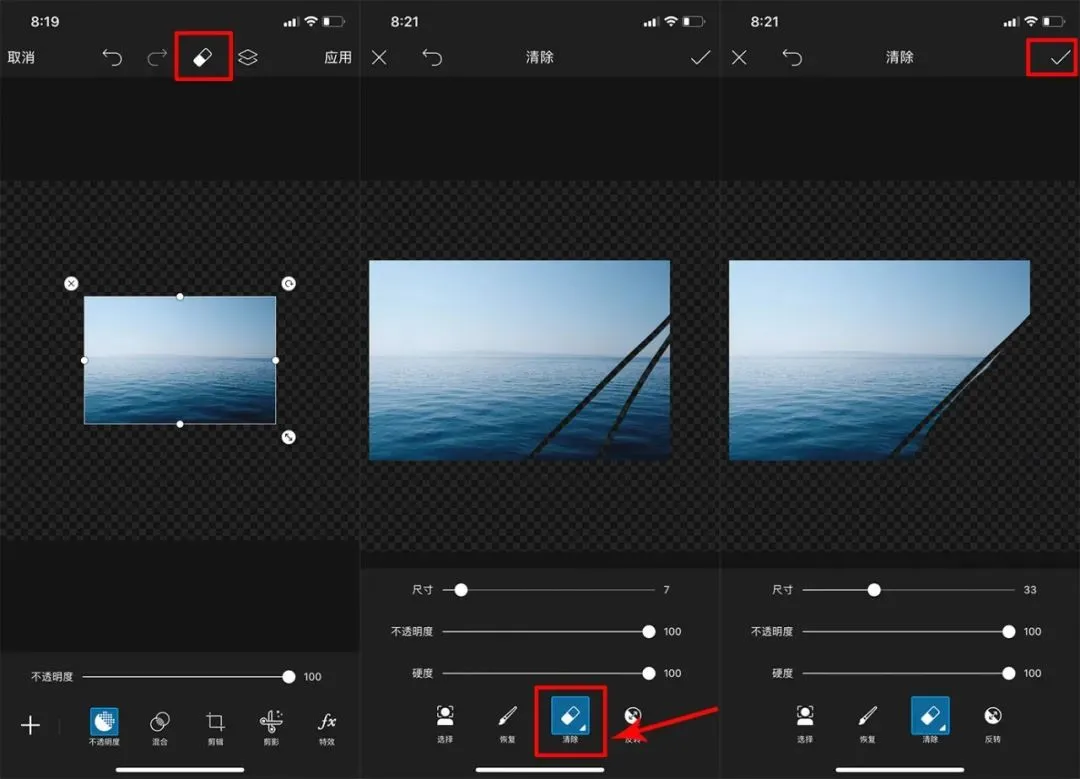Select the 混合 blend tool
Screen dimensions: 1080x779
point(160,722)
